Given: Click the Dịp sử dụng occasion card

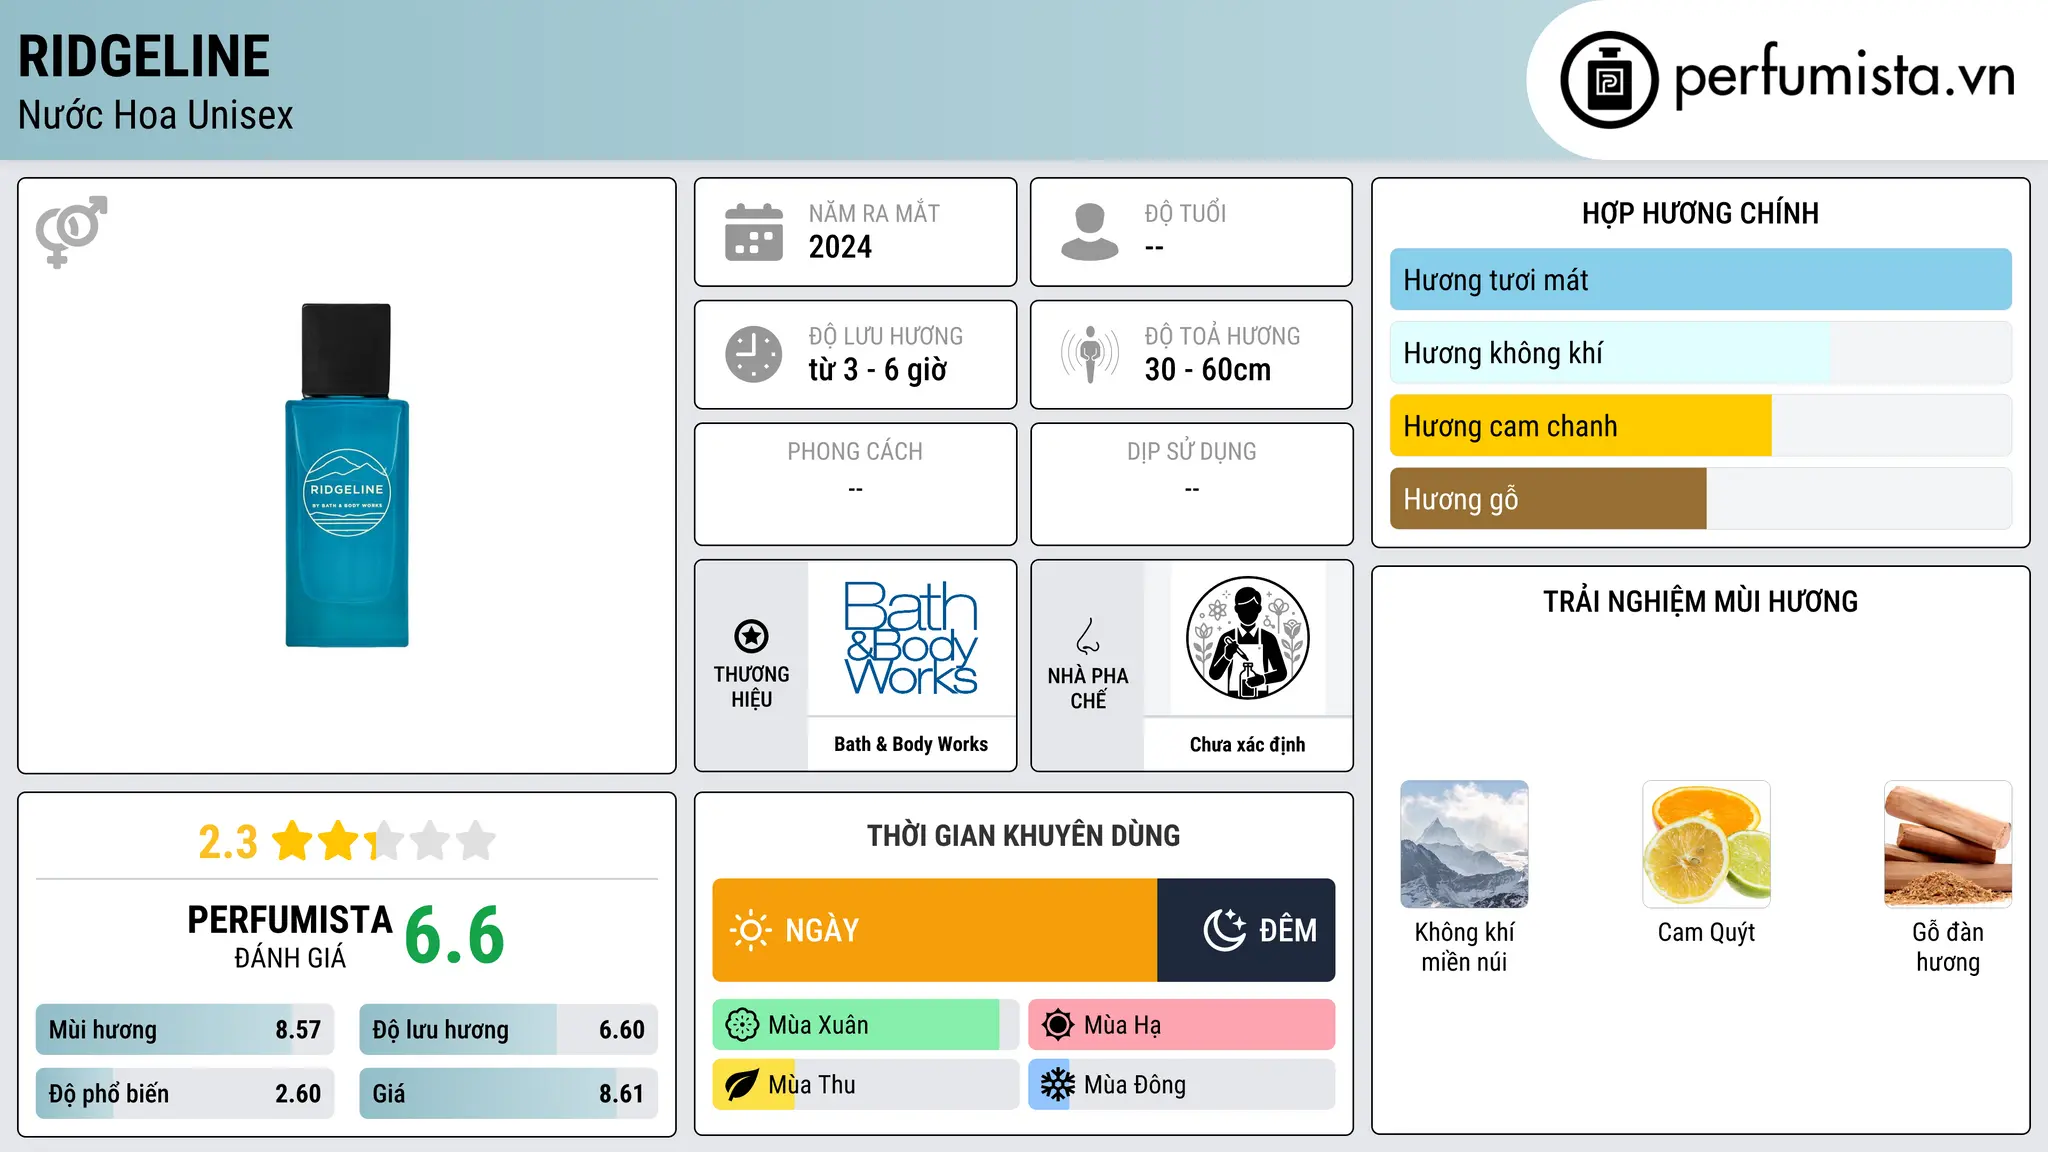Looking at the screenshot, I should pyautogui.click(x=1191, y=484).
